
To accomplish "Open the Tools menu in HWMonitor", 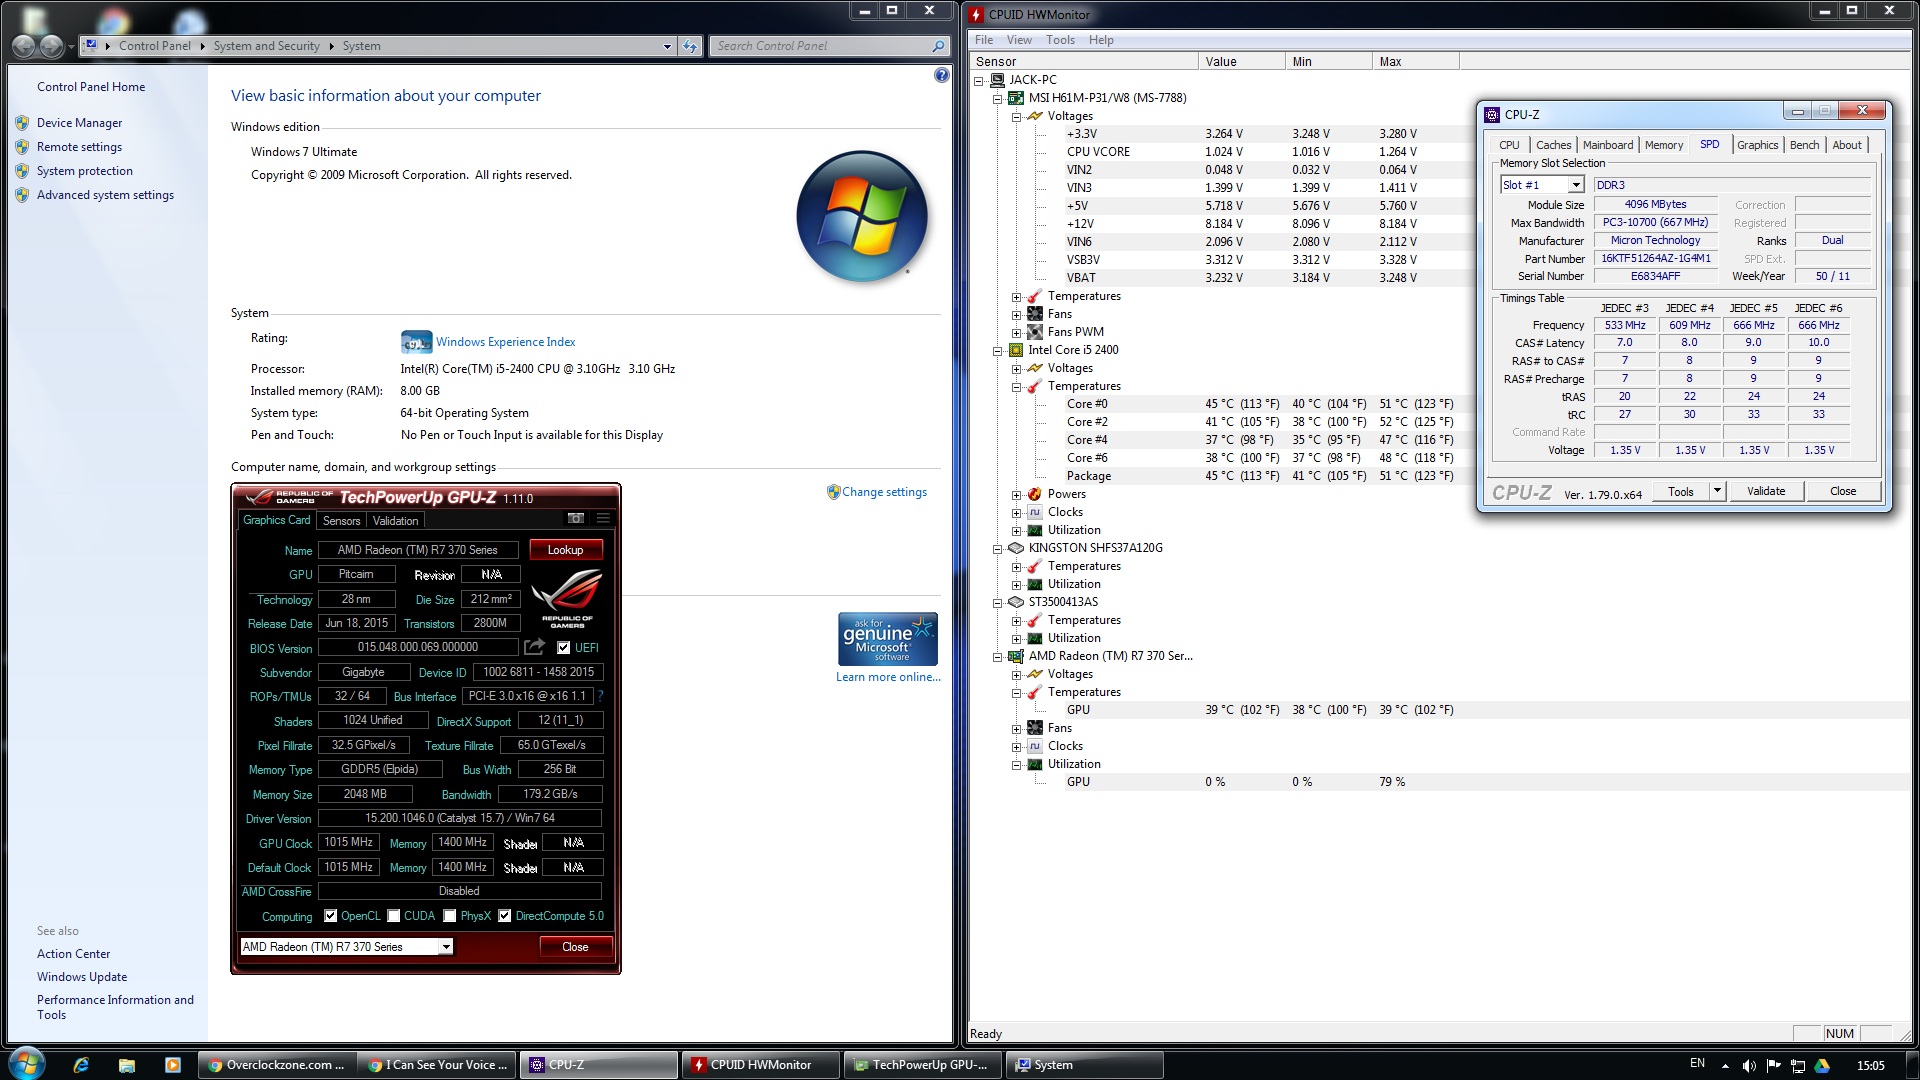I will click(x=1059, y=40).
